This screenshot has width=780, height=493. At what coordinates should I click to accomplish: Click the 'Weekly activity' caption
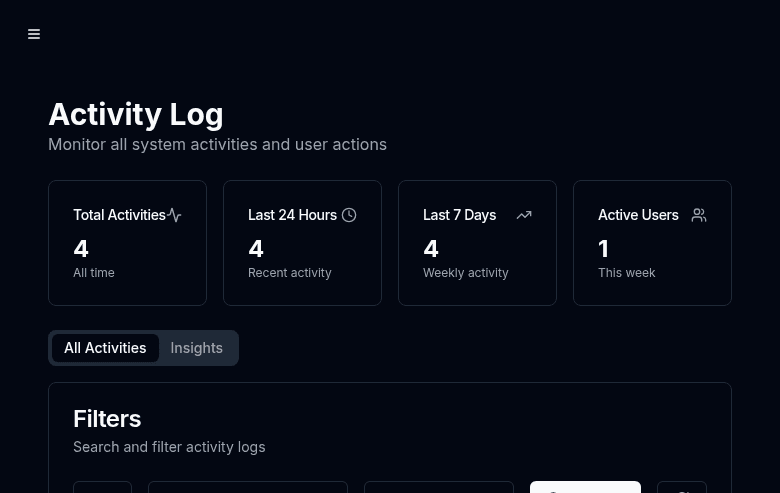pos(466,273)
